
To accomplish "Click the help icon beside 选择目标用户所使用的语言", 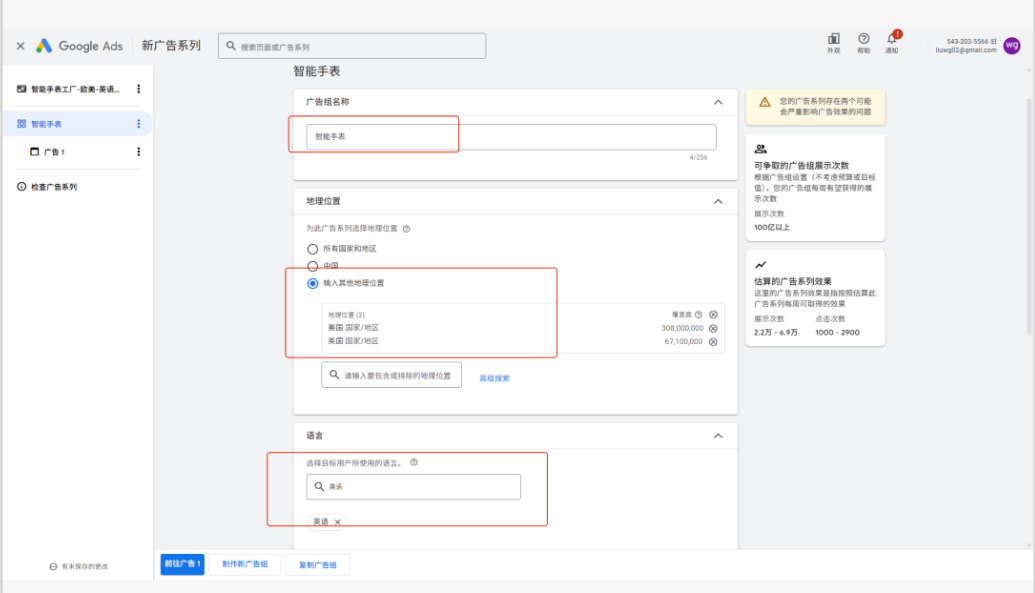I will [414, 462].
